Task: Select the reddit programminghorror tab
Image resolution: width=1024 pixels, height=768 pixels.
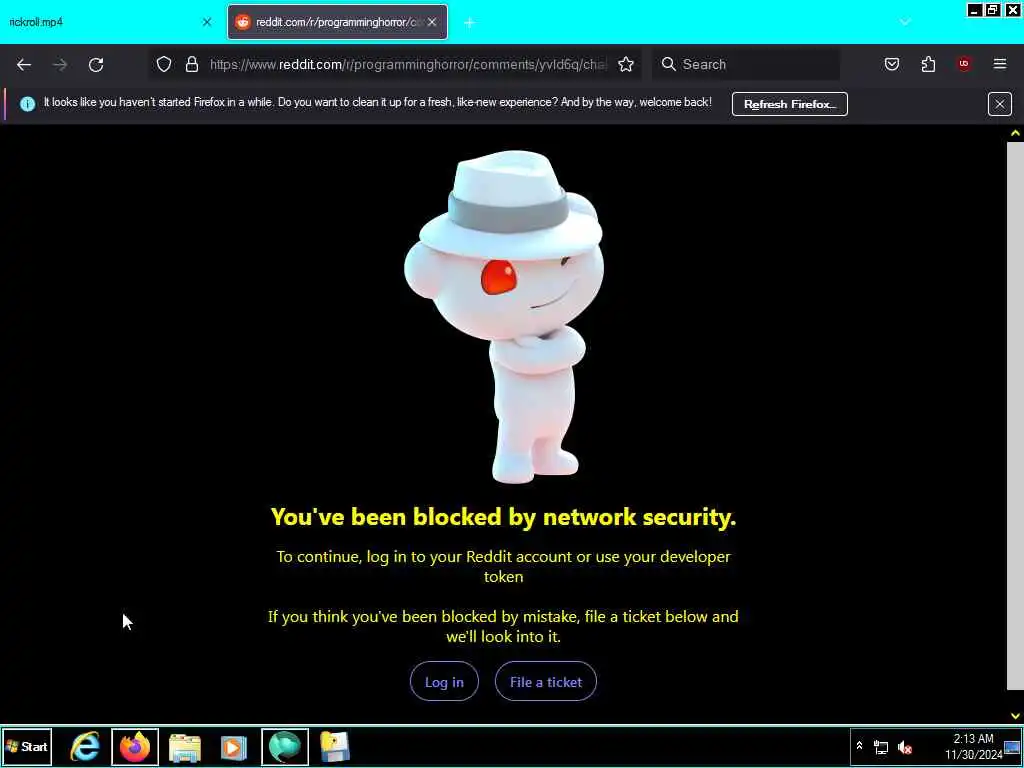Action: 337,22
